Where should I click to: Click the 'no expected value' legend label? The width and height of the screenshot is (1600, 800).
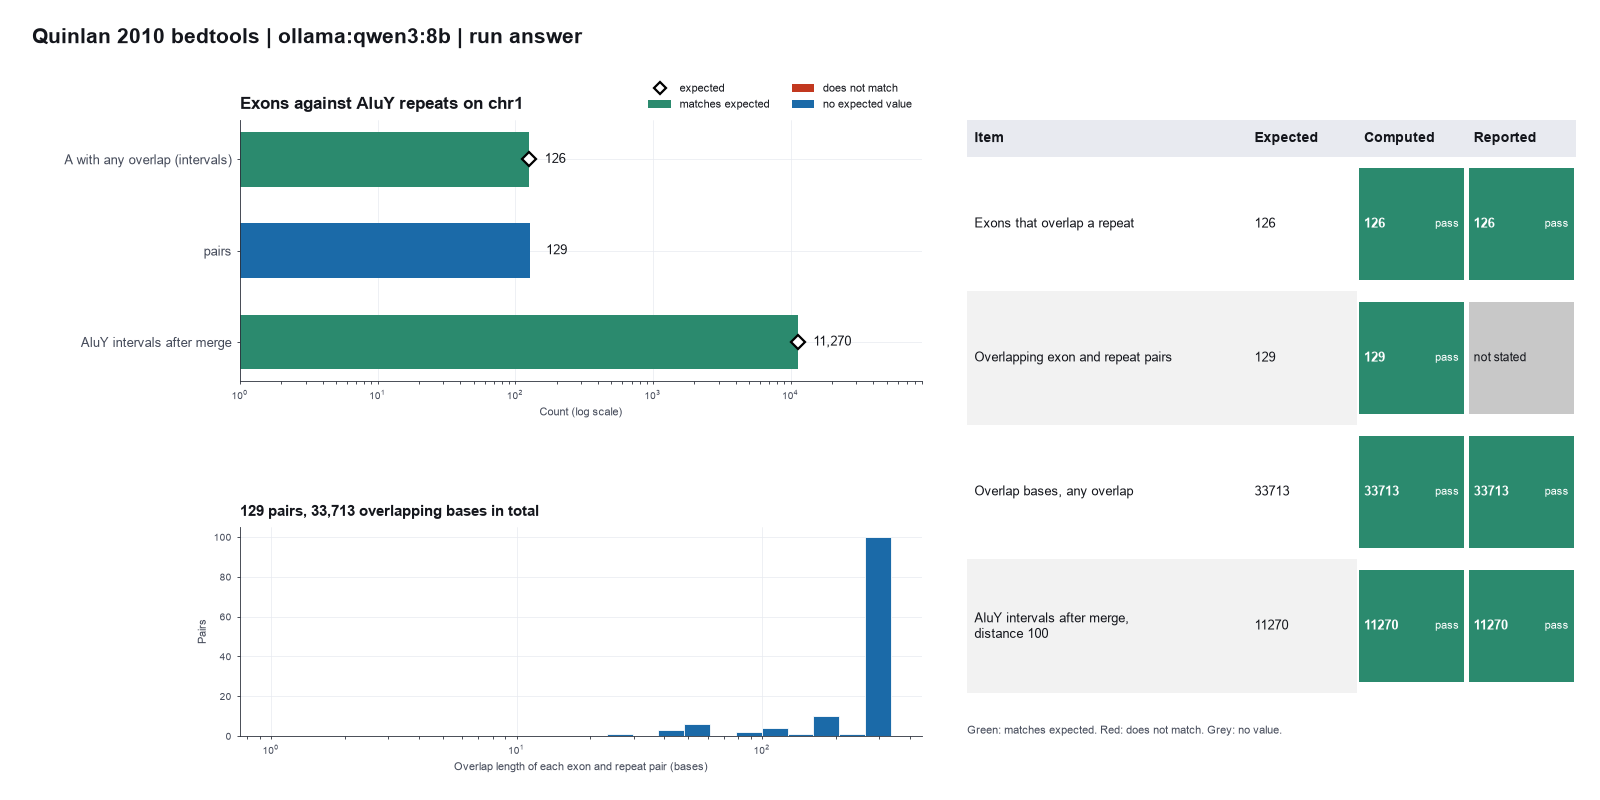(867, 104)
